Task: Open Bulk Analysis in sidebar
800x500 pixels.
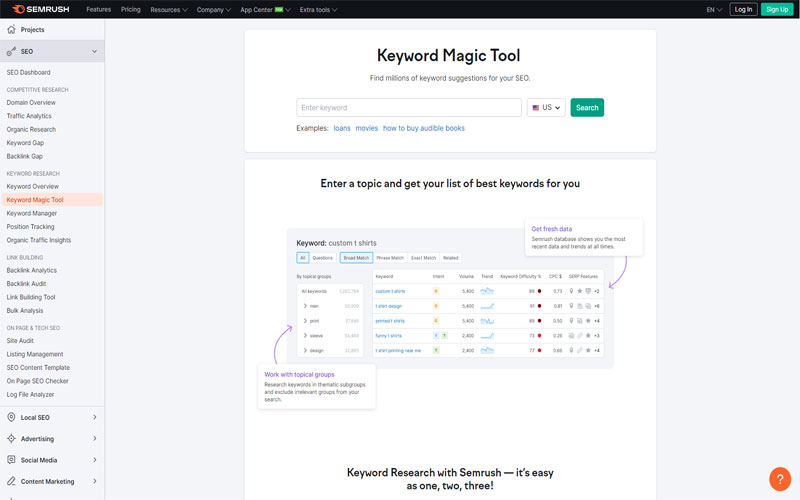Action: 24,310
